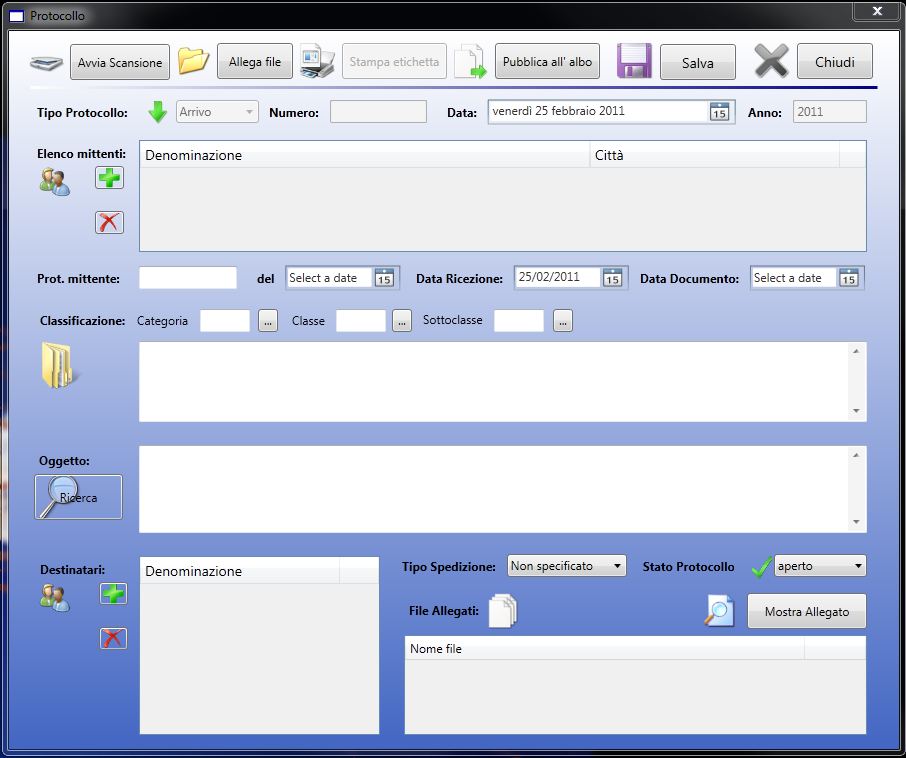Click the Ricerca magnifier button
This screenshot has width=906, height=758.
(78, 497)
